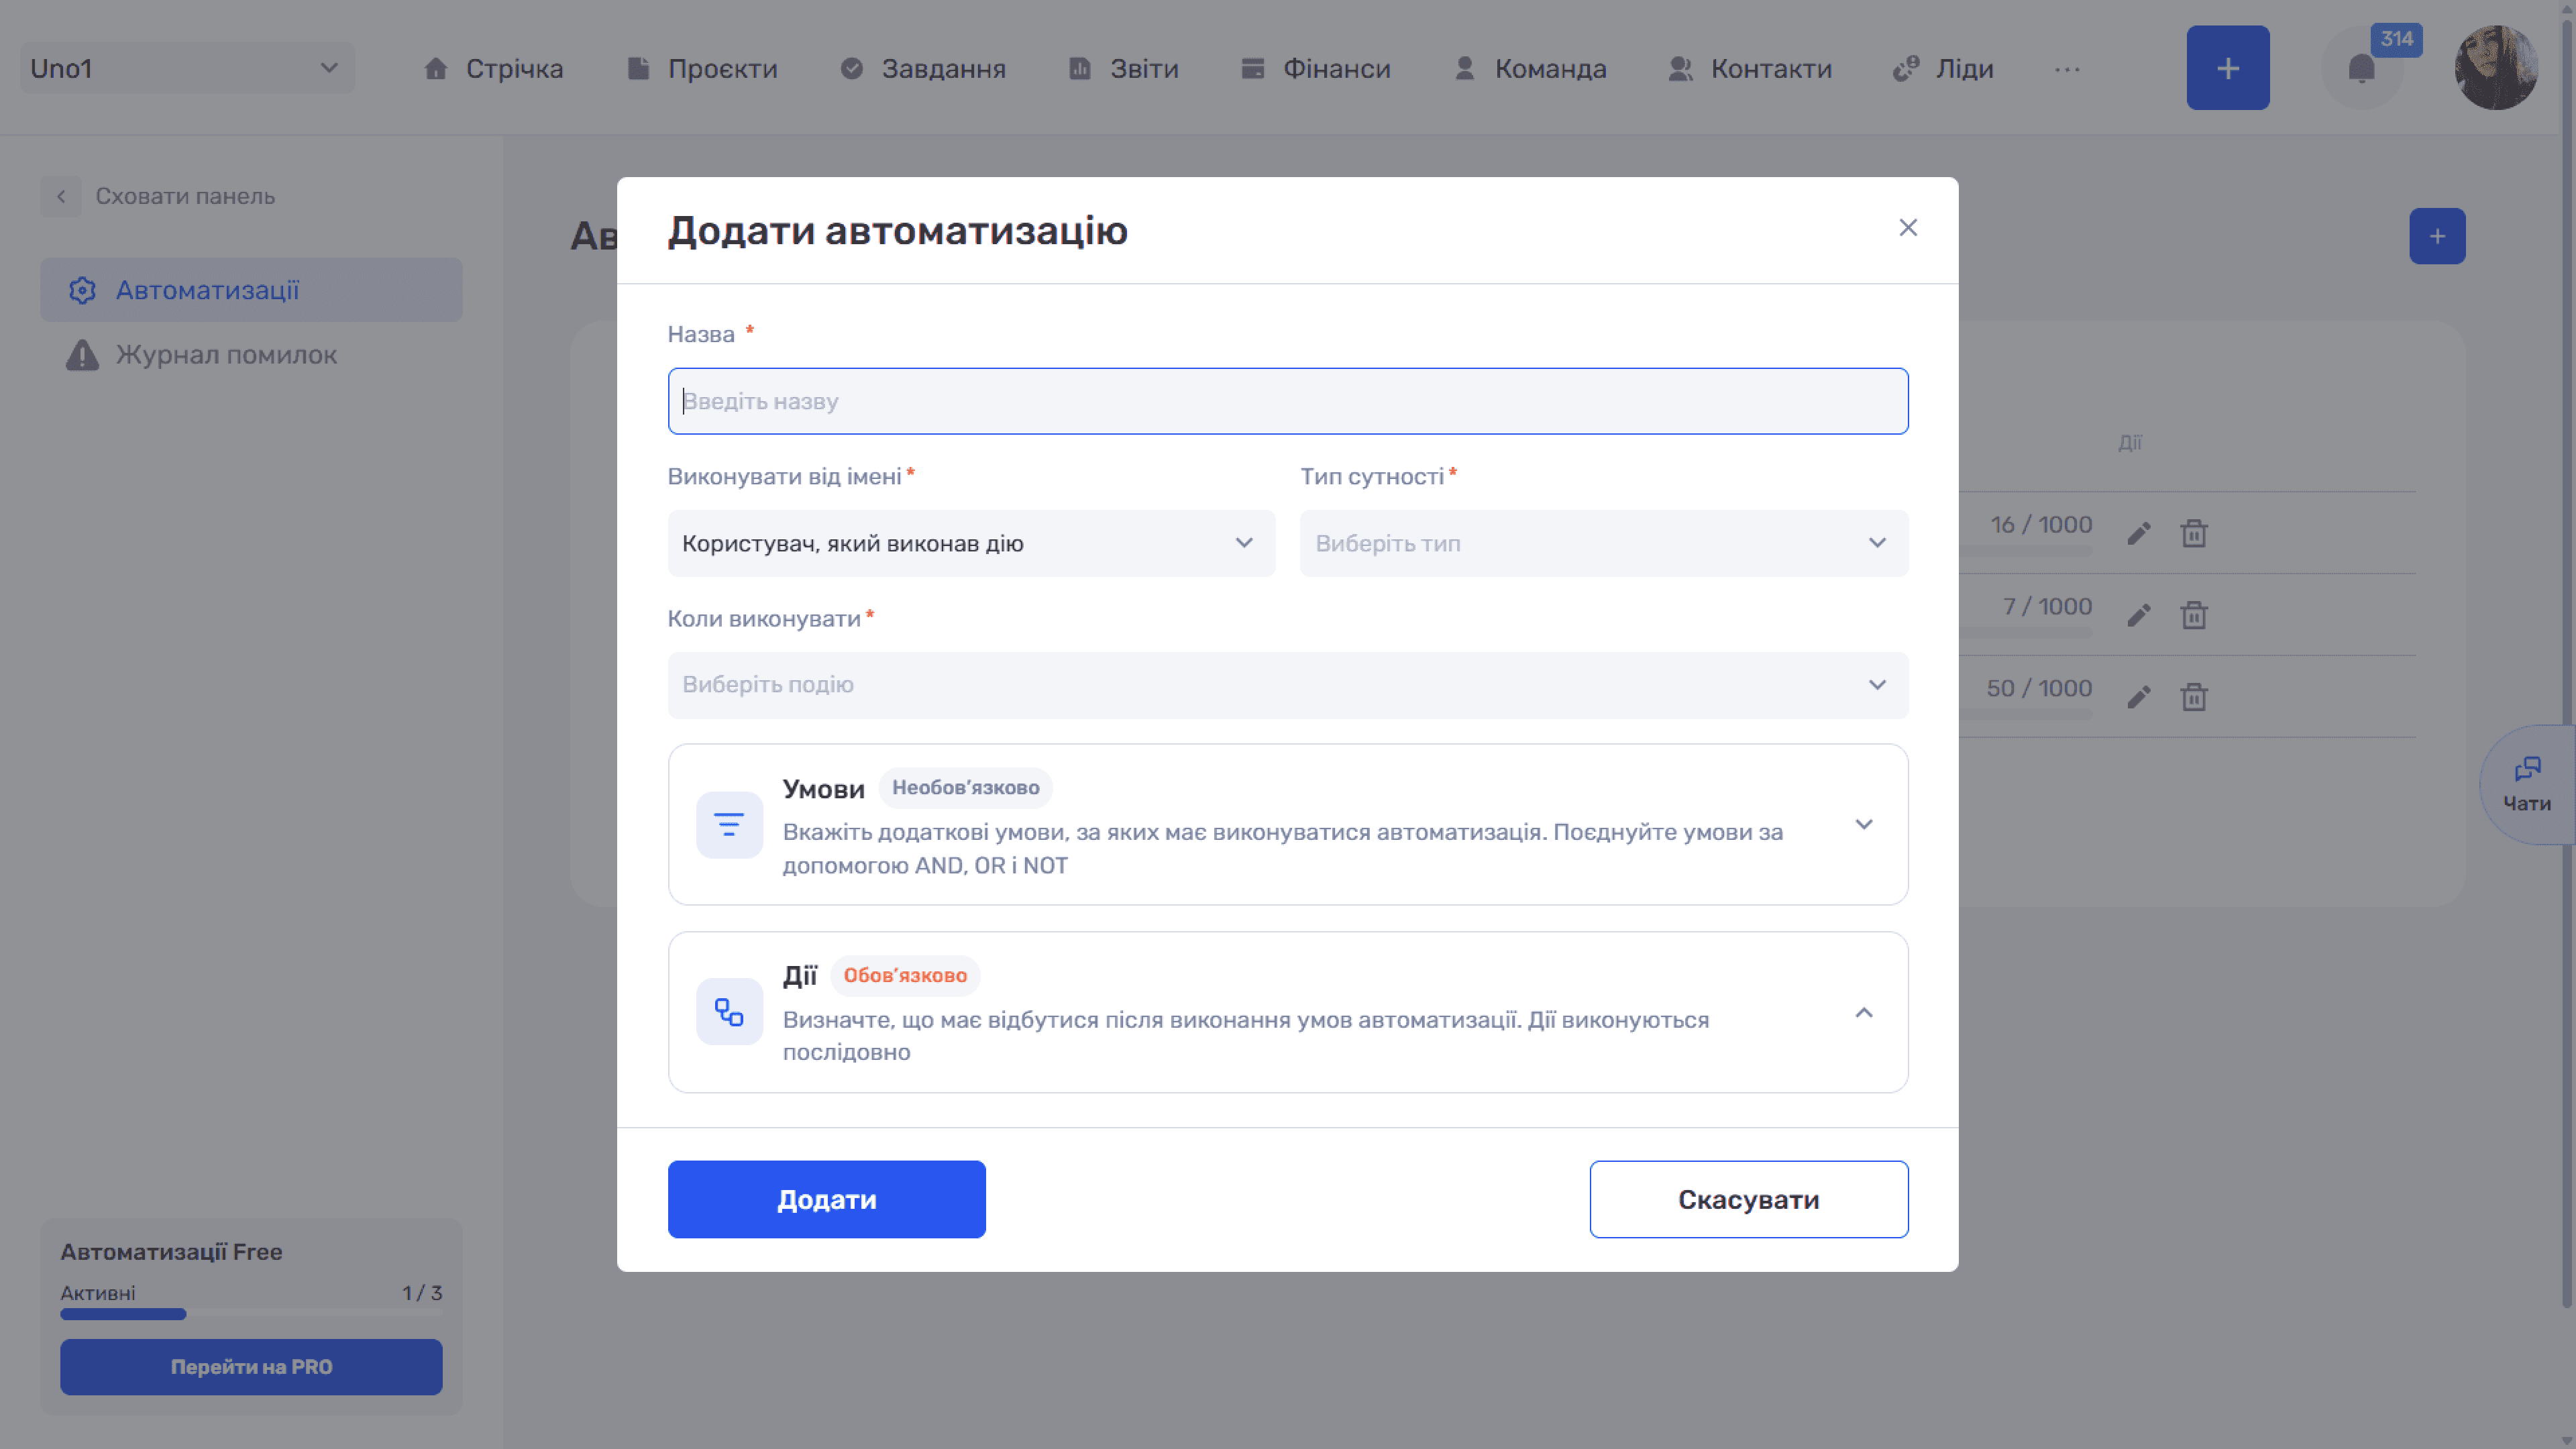2576x1449 pixels.
Task: Click the 7 / 1000 usage value
Action: (x=2046, y=606)
